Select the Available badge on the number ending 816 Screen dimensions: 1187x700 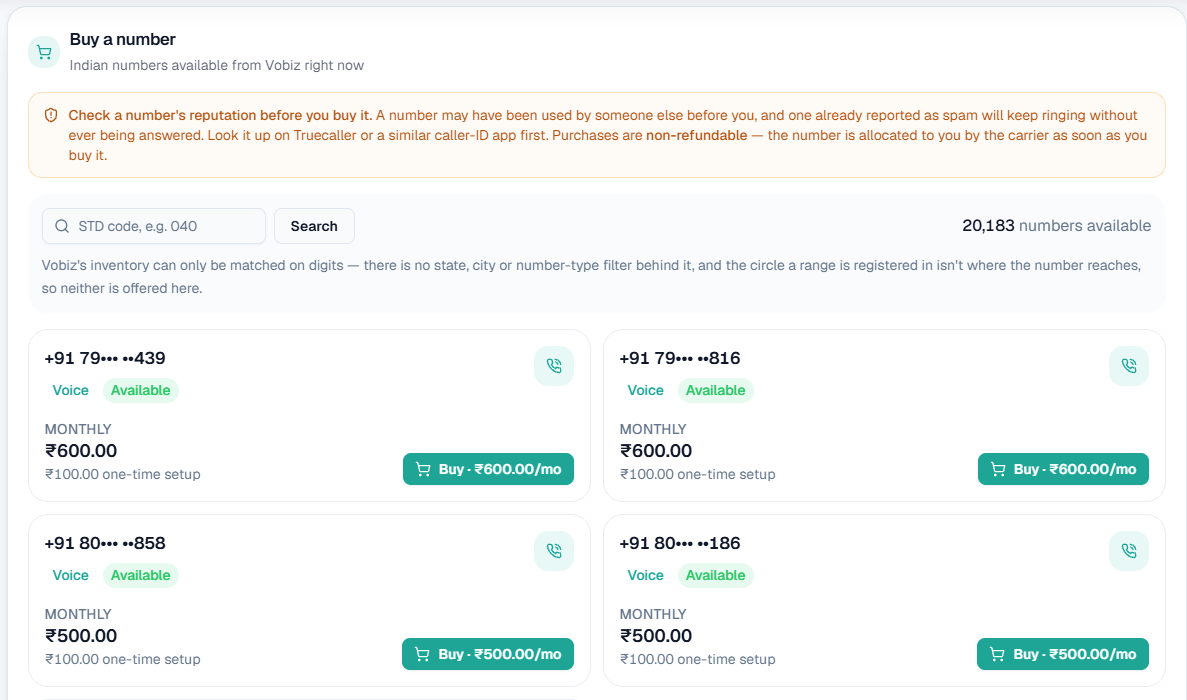[715, 390]
